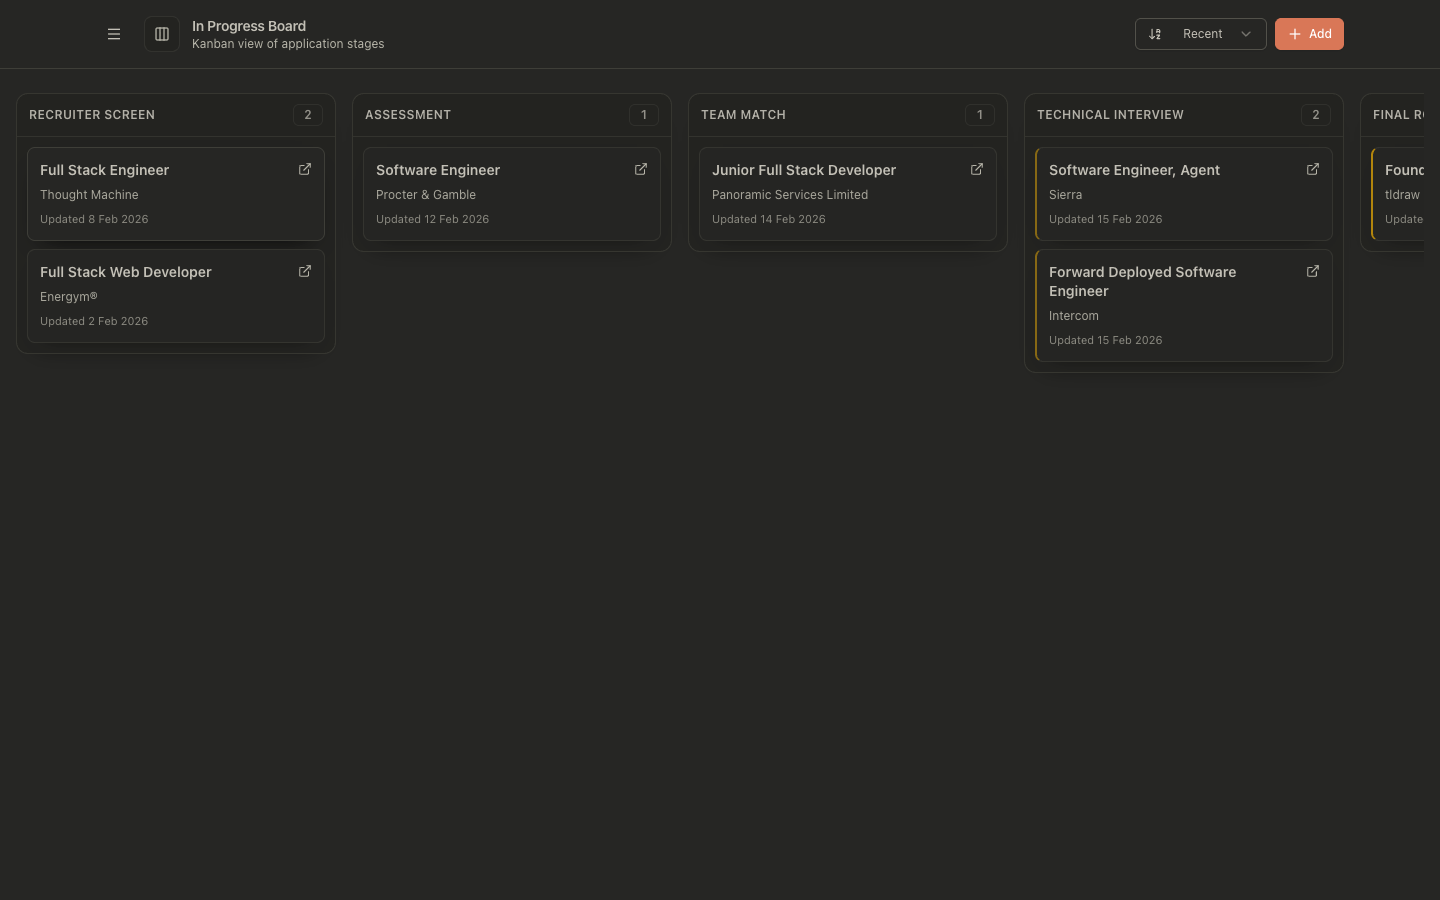The width and height of the screenshot is (1440, 900).
Task: Open the hamburger menu
Action: (114, 34)
